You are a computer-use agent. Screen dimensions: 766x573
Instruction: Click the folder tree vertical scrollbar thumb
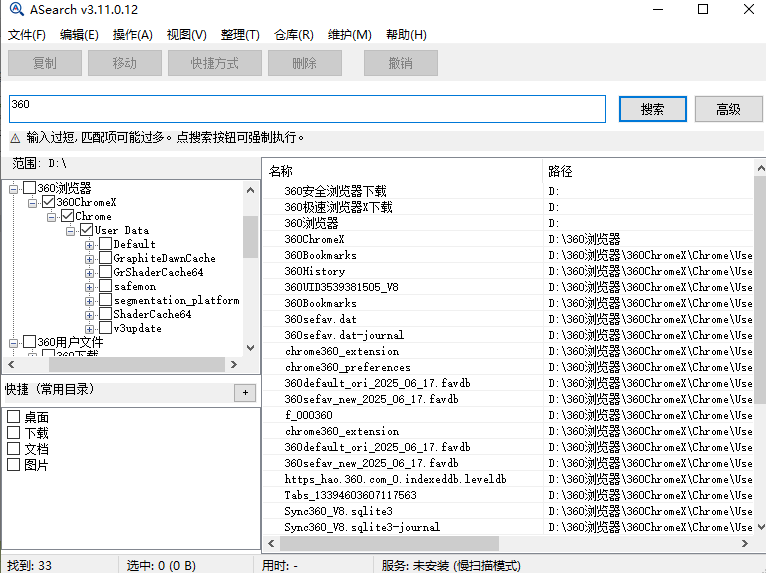point(251,236)
